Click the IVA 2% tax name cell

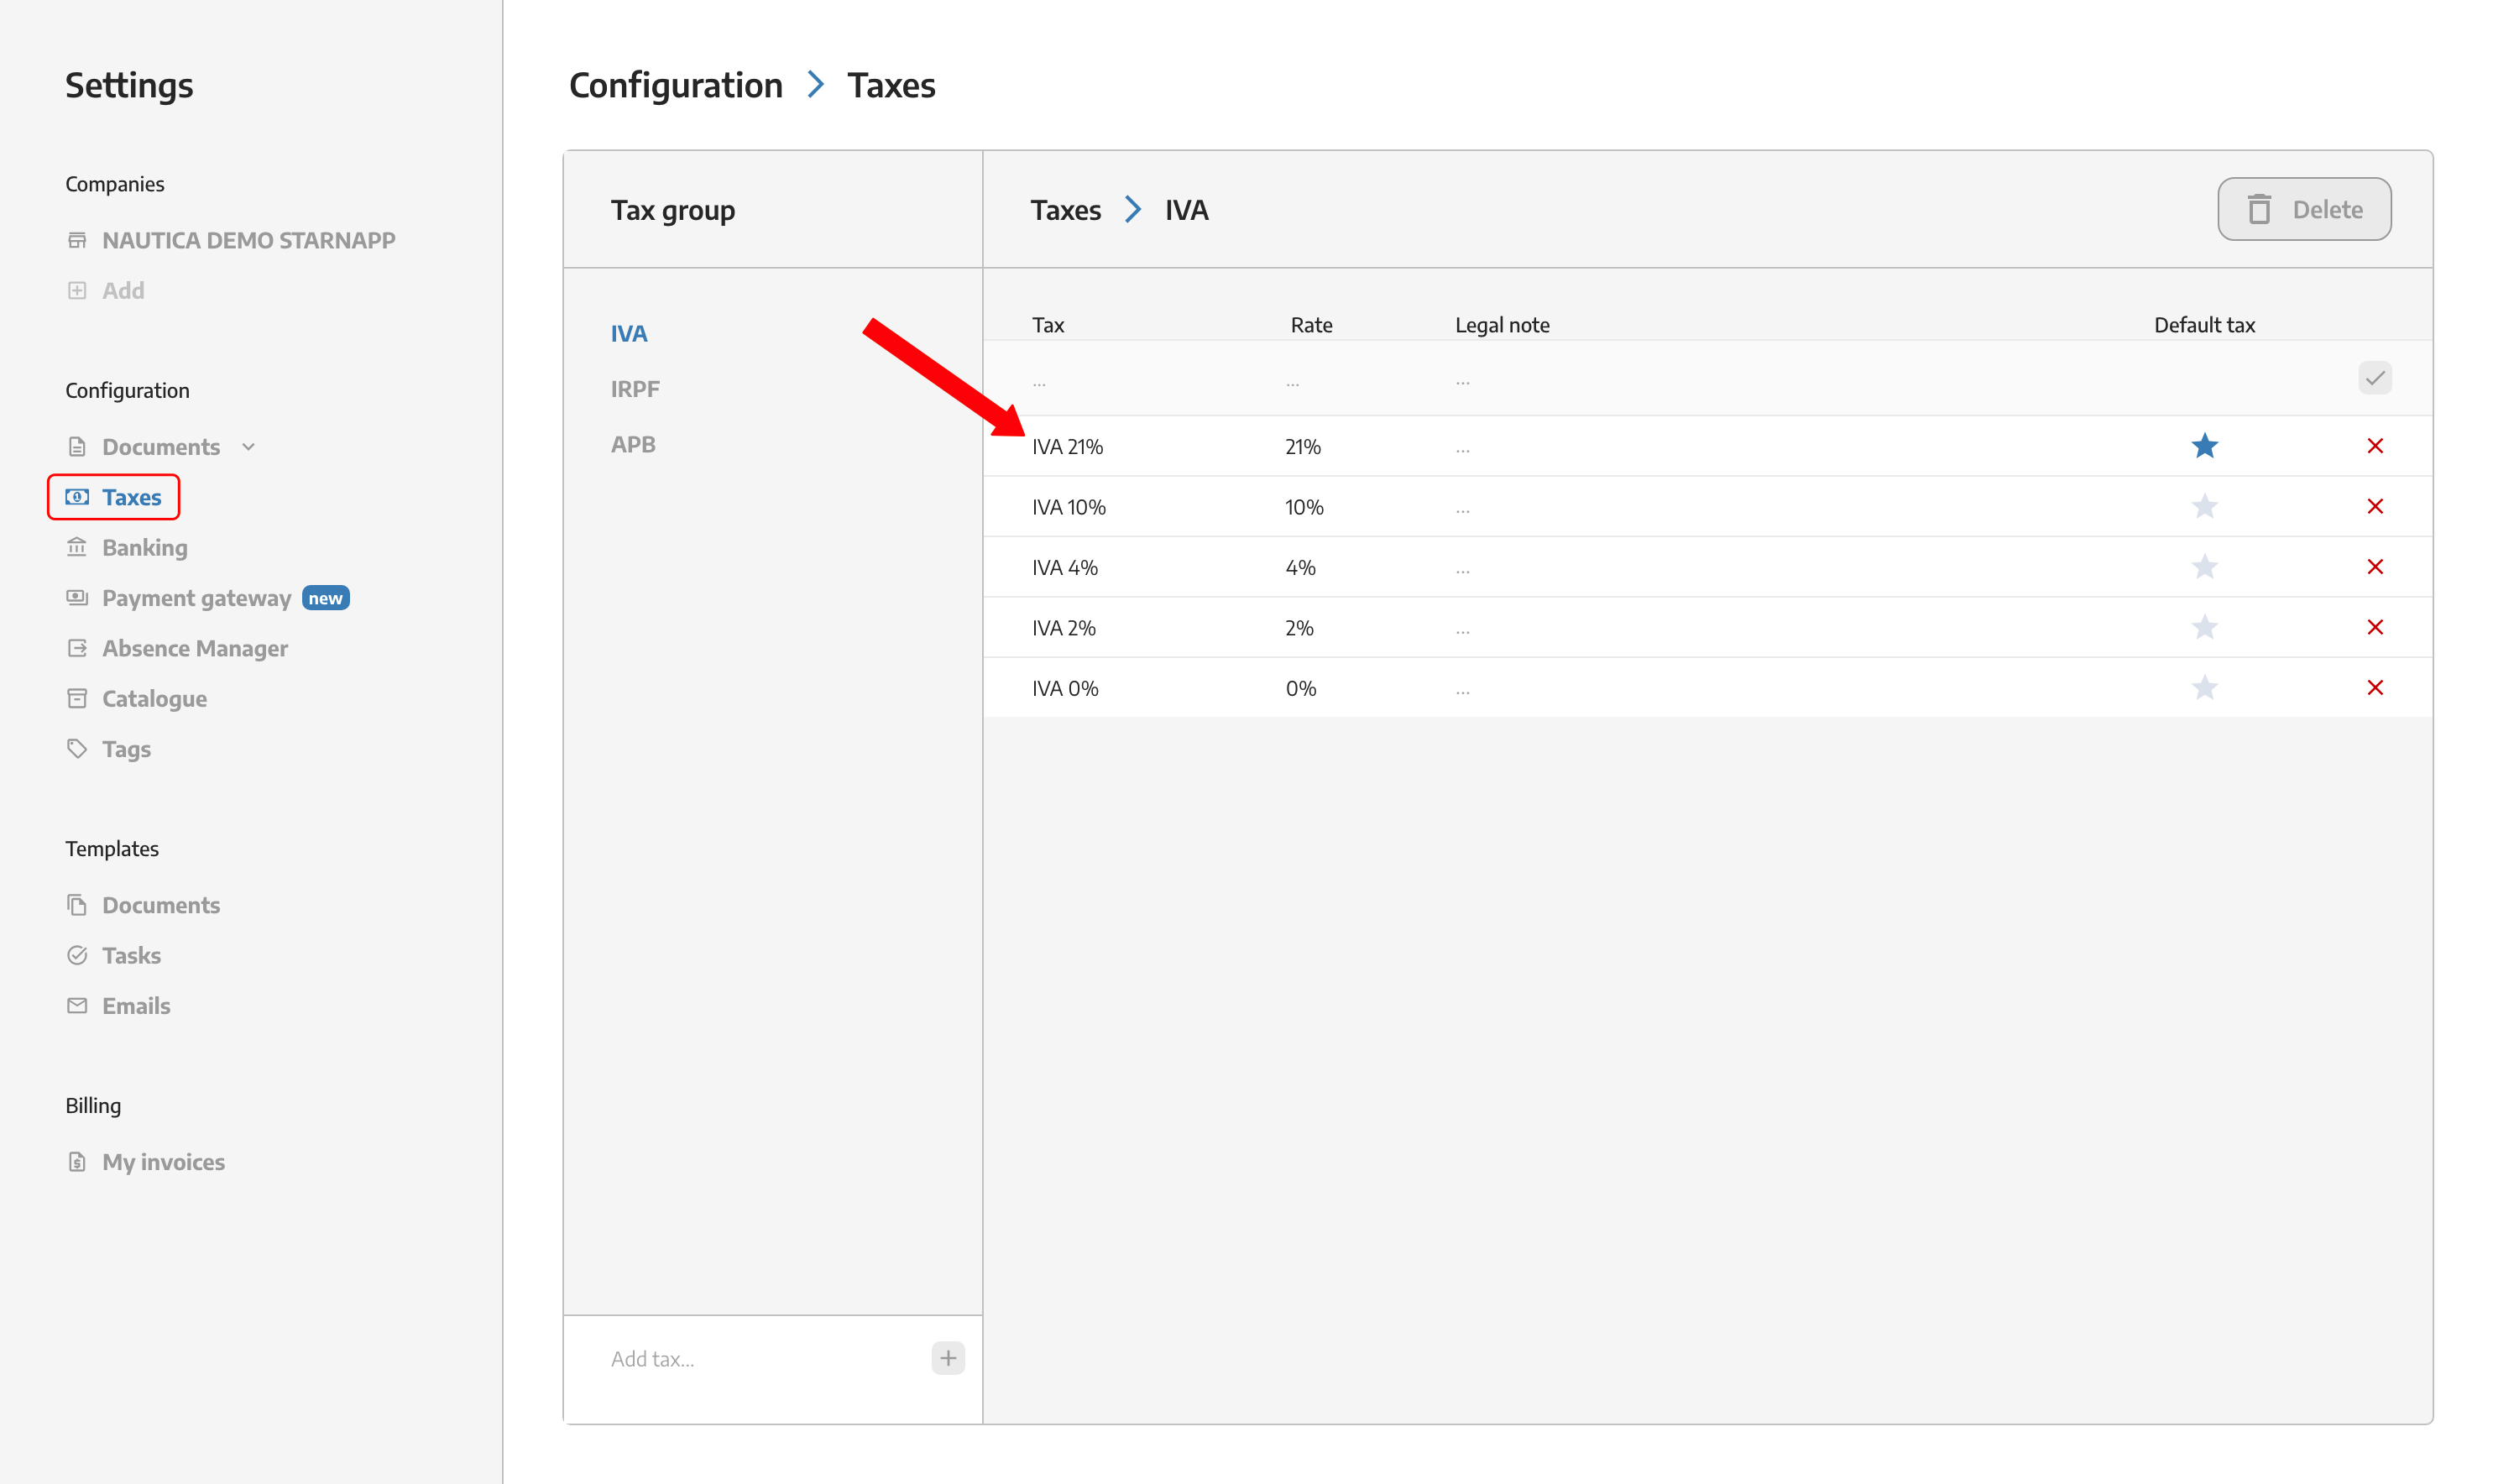click(x=1064, y=628)
